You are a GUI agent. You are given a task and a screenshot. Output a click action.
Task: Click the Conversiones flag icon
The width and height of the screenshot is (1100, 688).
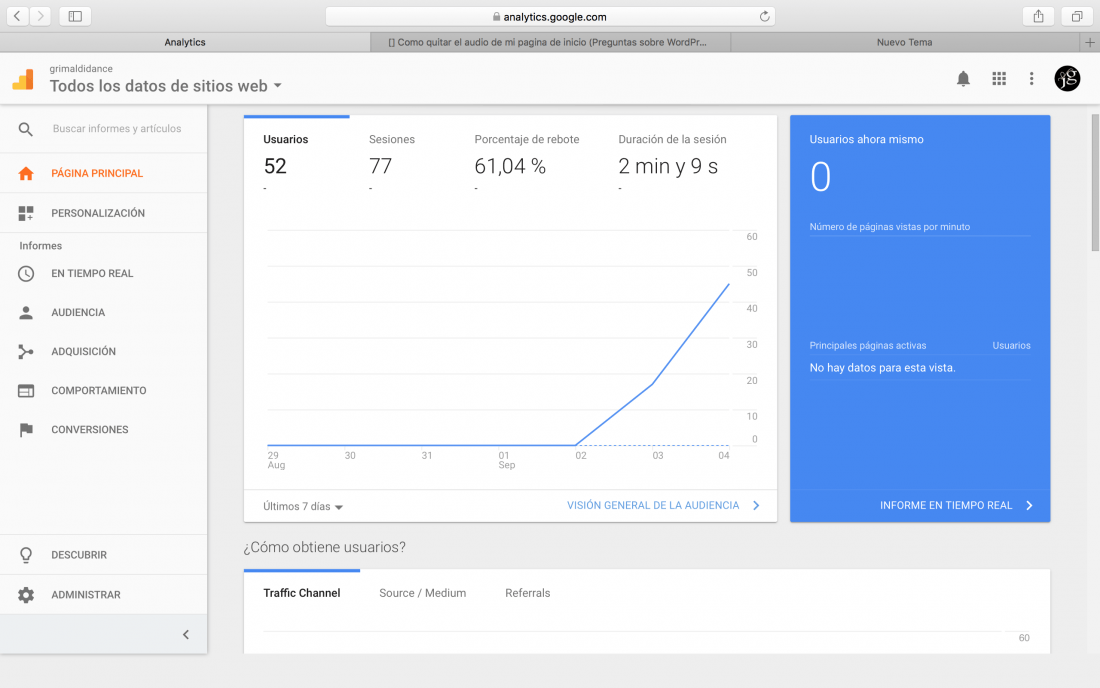(26, 430)
